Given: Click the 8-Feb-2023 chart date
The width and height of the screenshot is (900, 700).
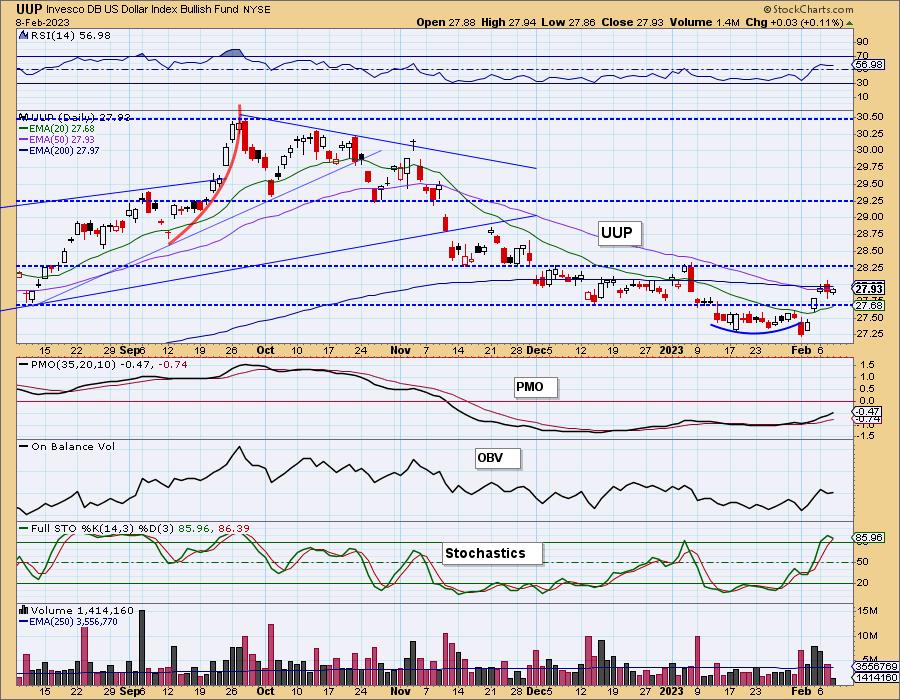Looking at the screenshot, I should point(43,22).
